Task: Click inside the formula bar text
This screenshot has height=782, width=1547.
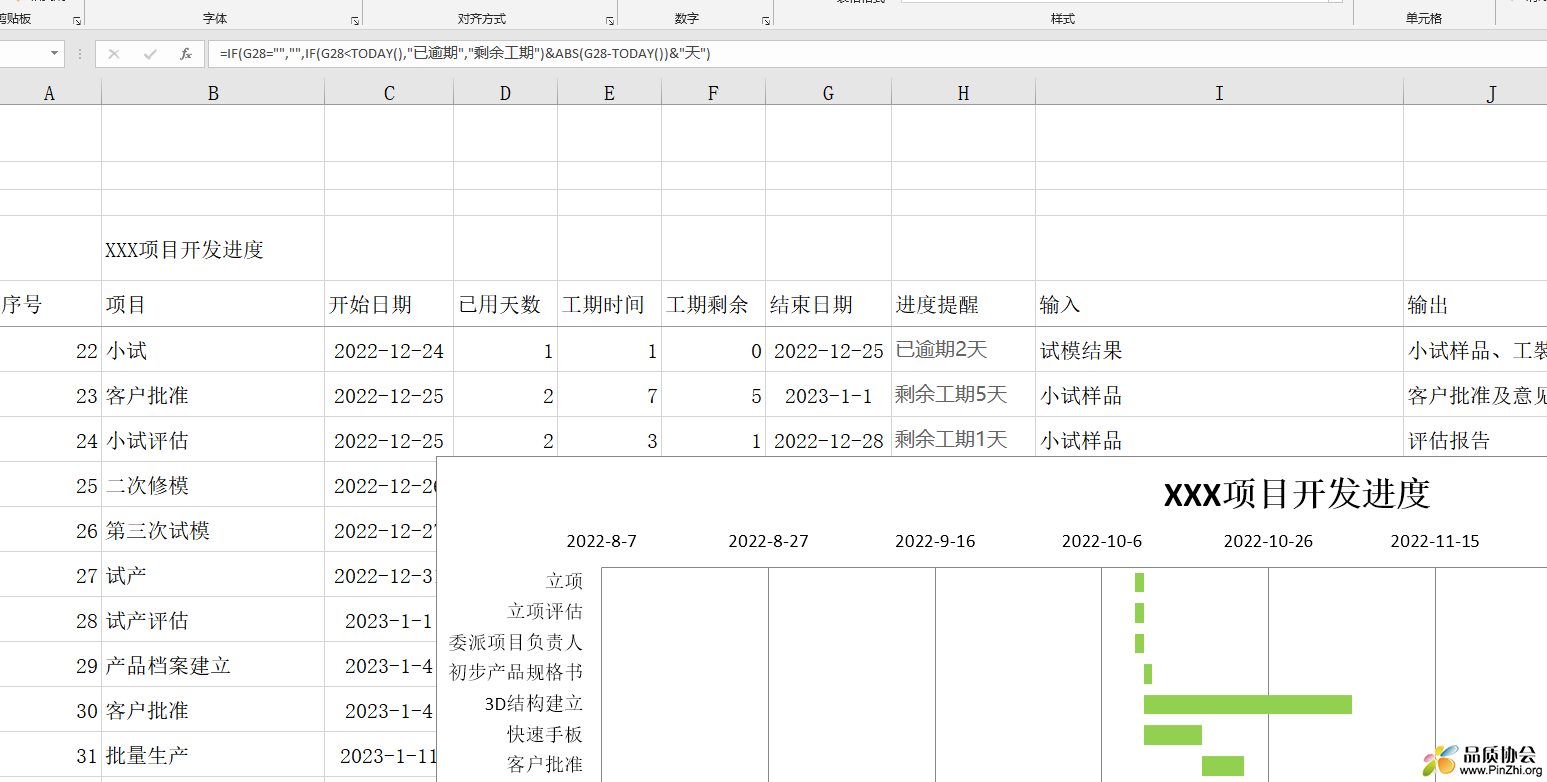Action: pos(464,54)
